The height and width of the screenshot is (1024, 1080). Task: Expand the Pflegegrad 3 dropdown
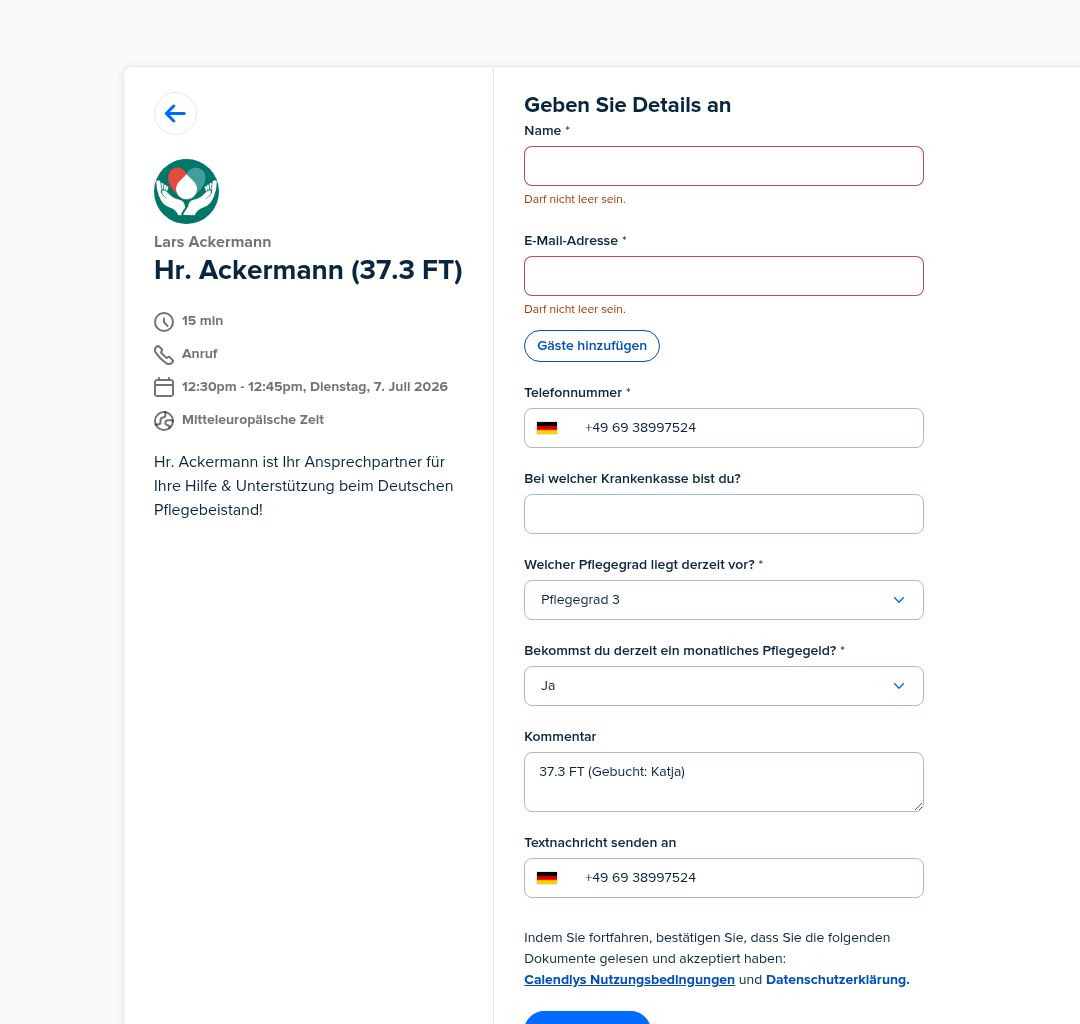(723, 600)
